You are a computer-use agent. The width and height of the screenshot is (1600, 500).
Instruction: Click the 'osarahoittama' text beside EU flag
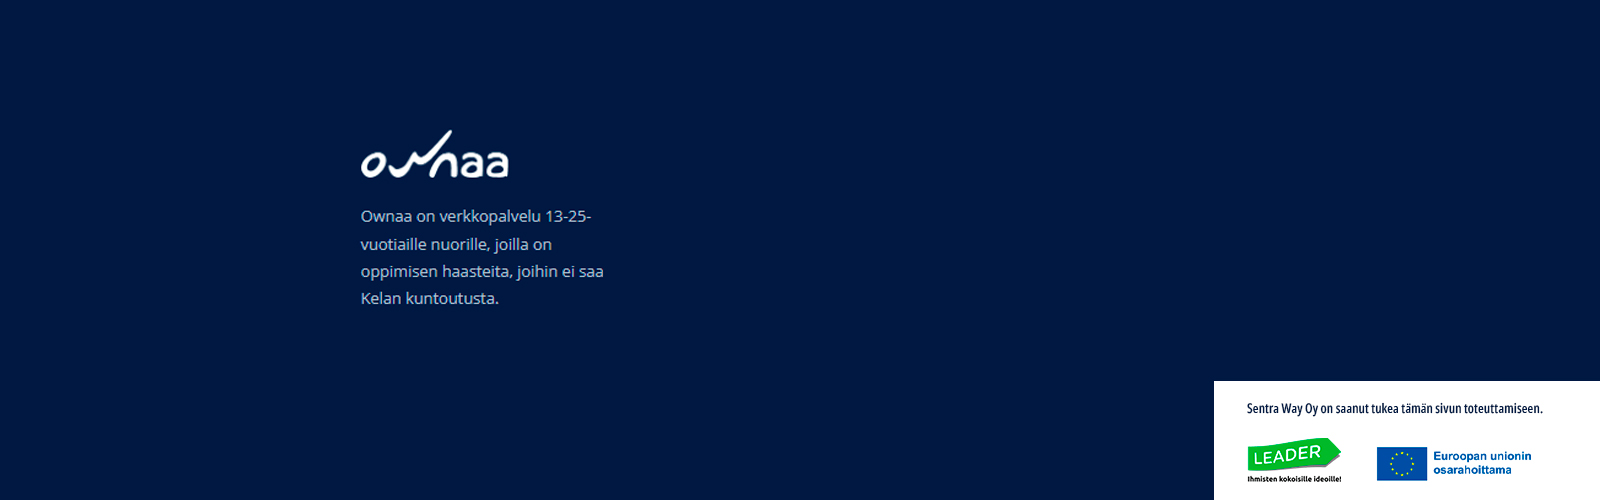coord(1472,470)
